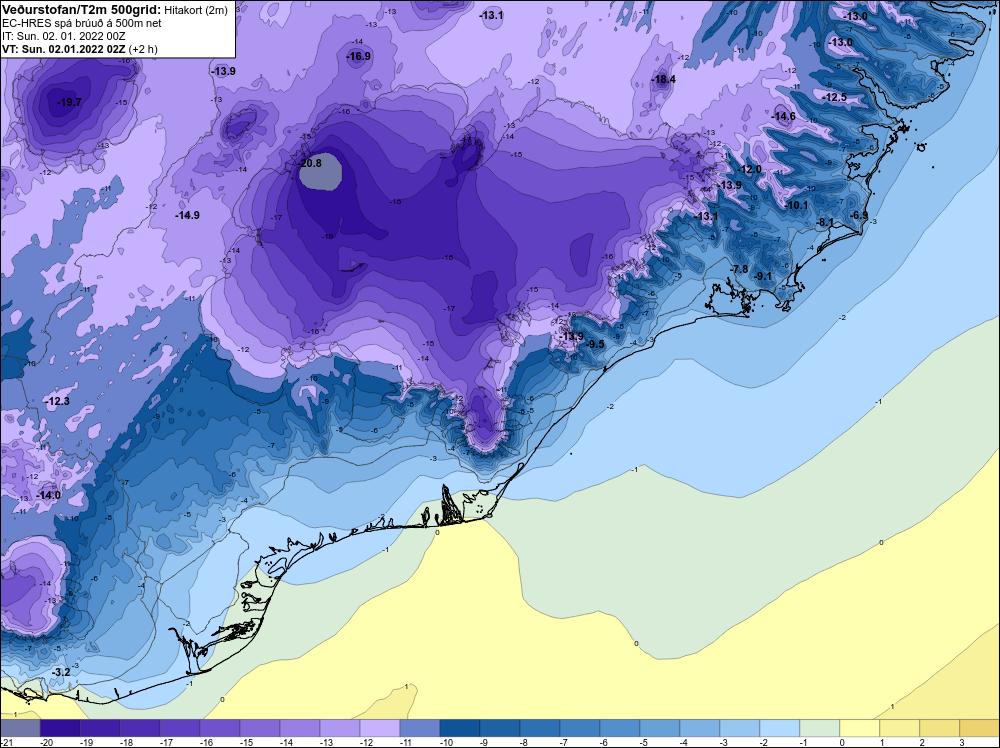Click the -12.0 temperature value
This screenshot has width=1000, height=748.
(x=749, y=170)
